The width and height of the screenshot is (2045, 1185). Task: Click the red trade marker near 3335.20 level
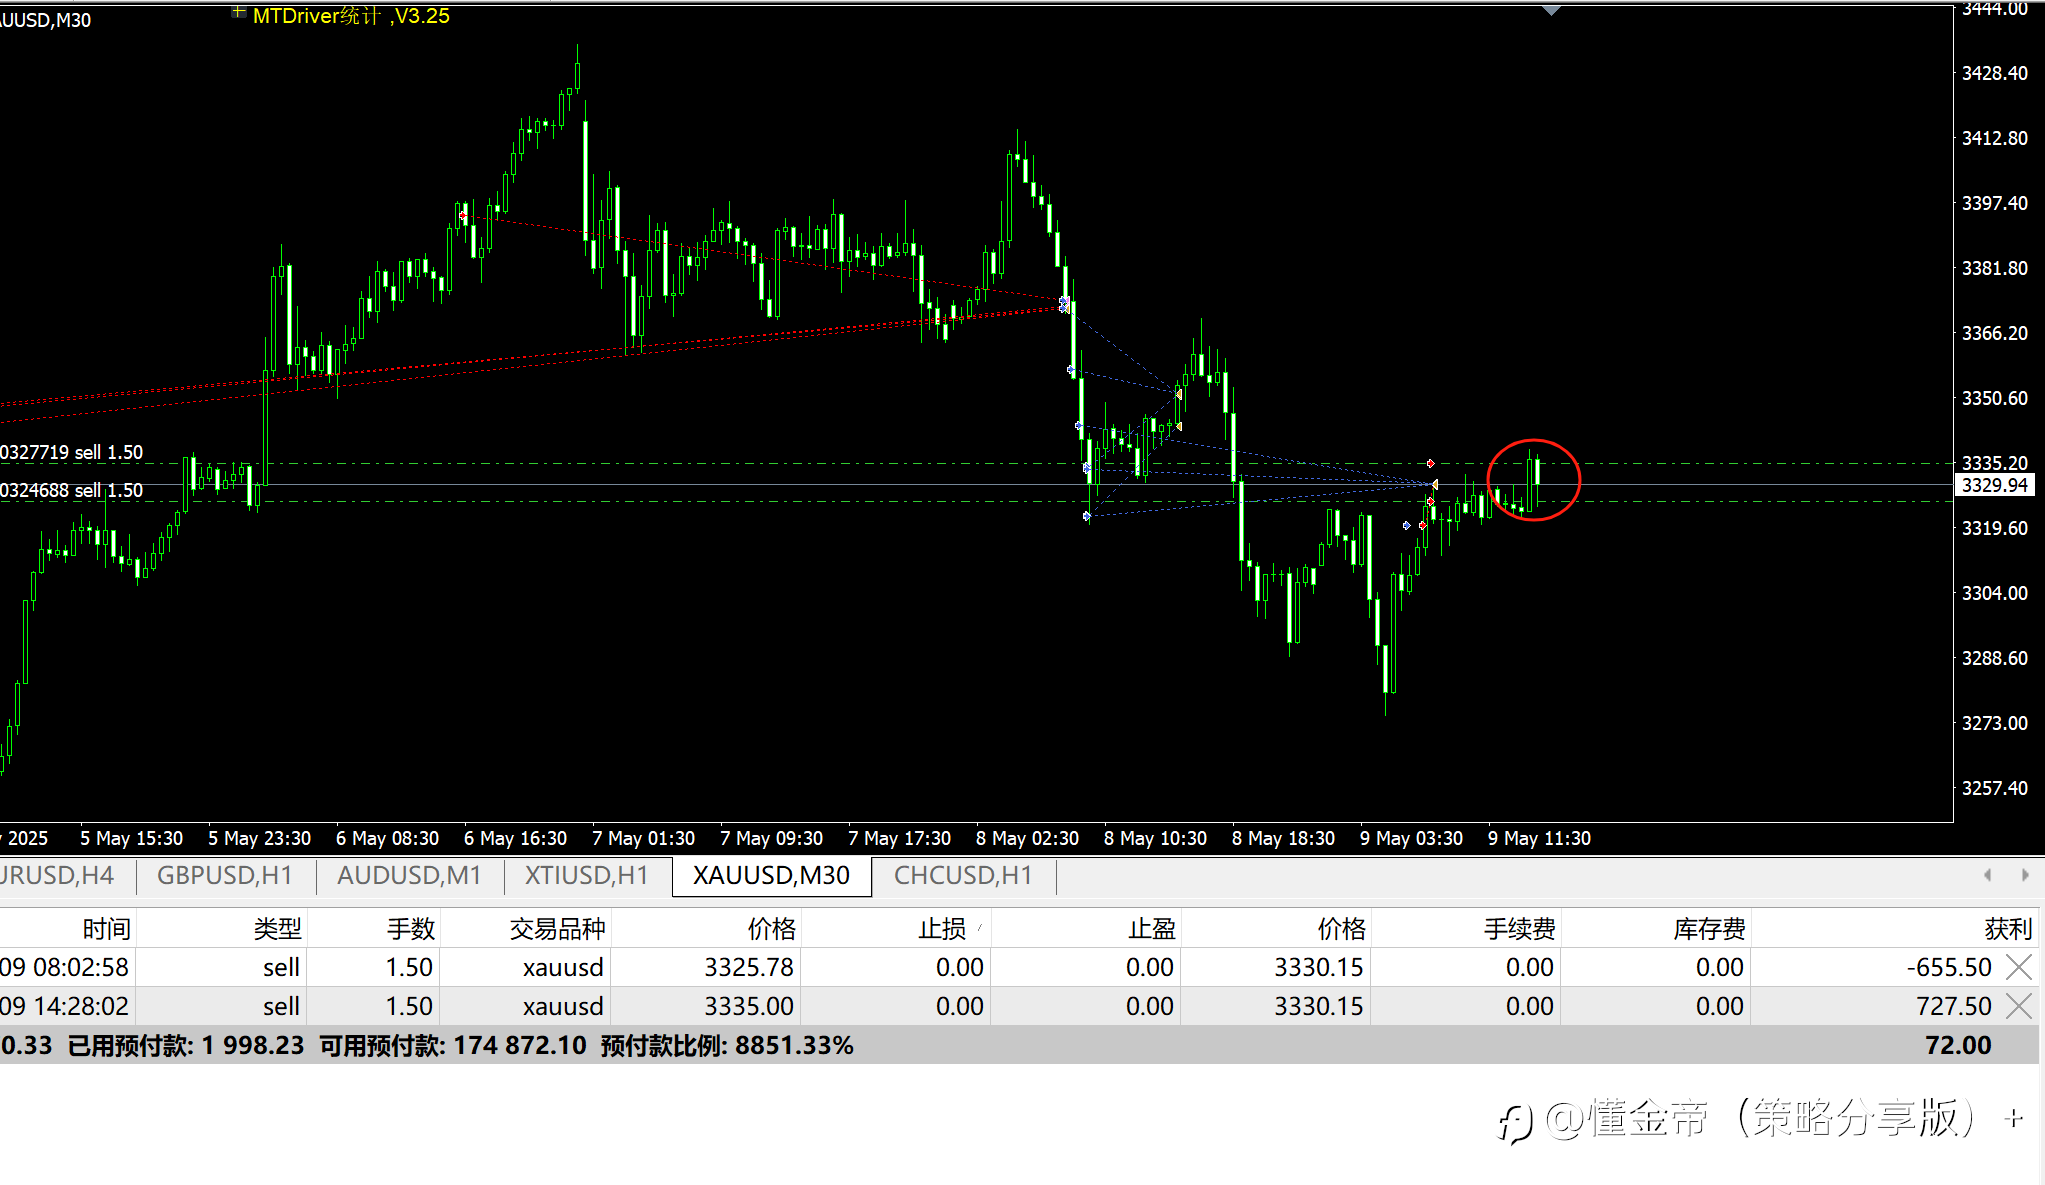point(1431,463)
